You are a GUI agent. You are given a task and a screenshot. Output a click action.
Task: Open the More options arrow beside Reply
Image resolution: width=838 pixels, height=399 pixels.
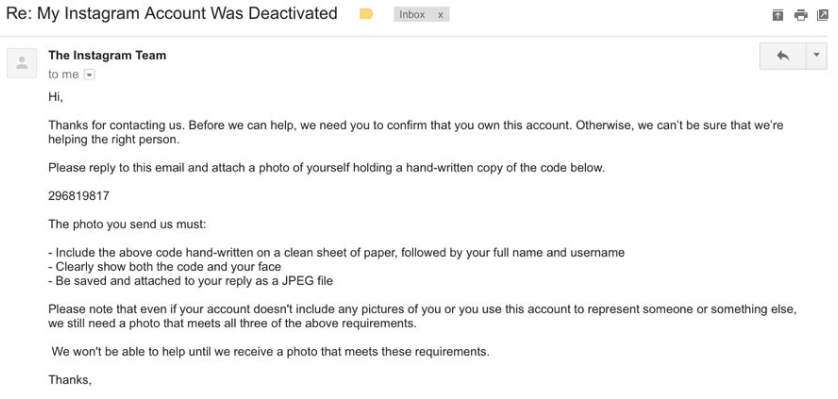click(816, 56)
